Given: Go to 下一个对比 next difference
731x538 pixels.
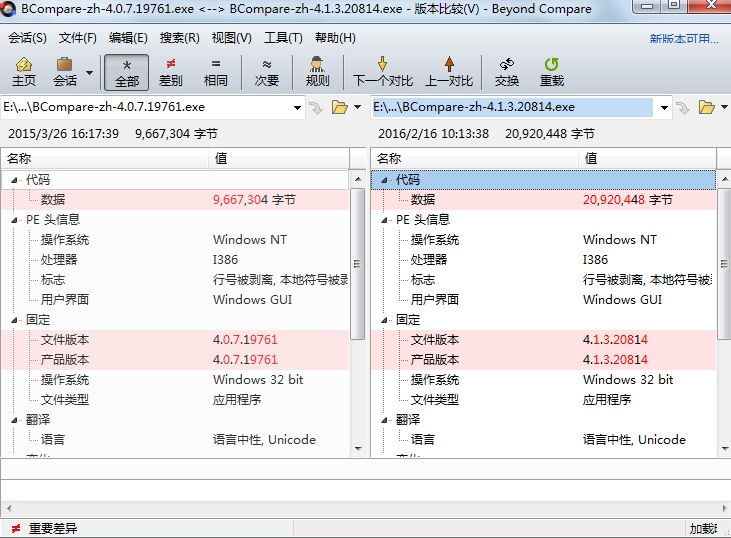Looking at the screenshot, I should (x=383, y=72).
